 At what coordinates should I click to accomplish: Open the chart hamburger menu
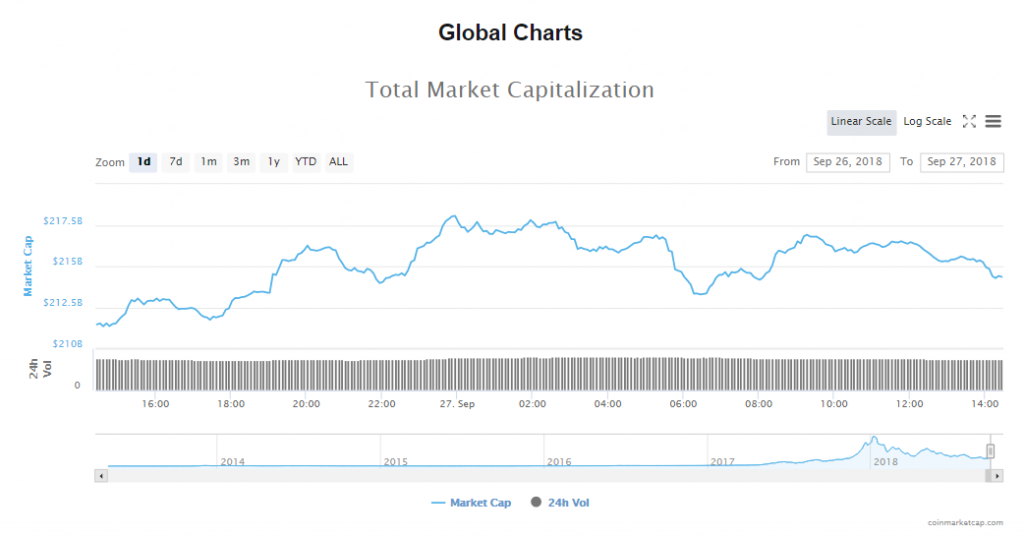pyautogui.click(x=993, y=121)
